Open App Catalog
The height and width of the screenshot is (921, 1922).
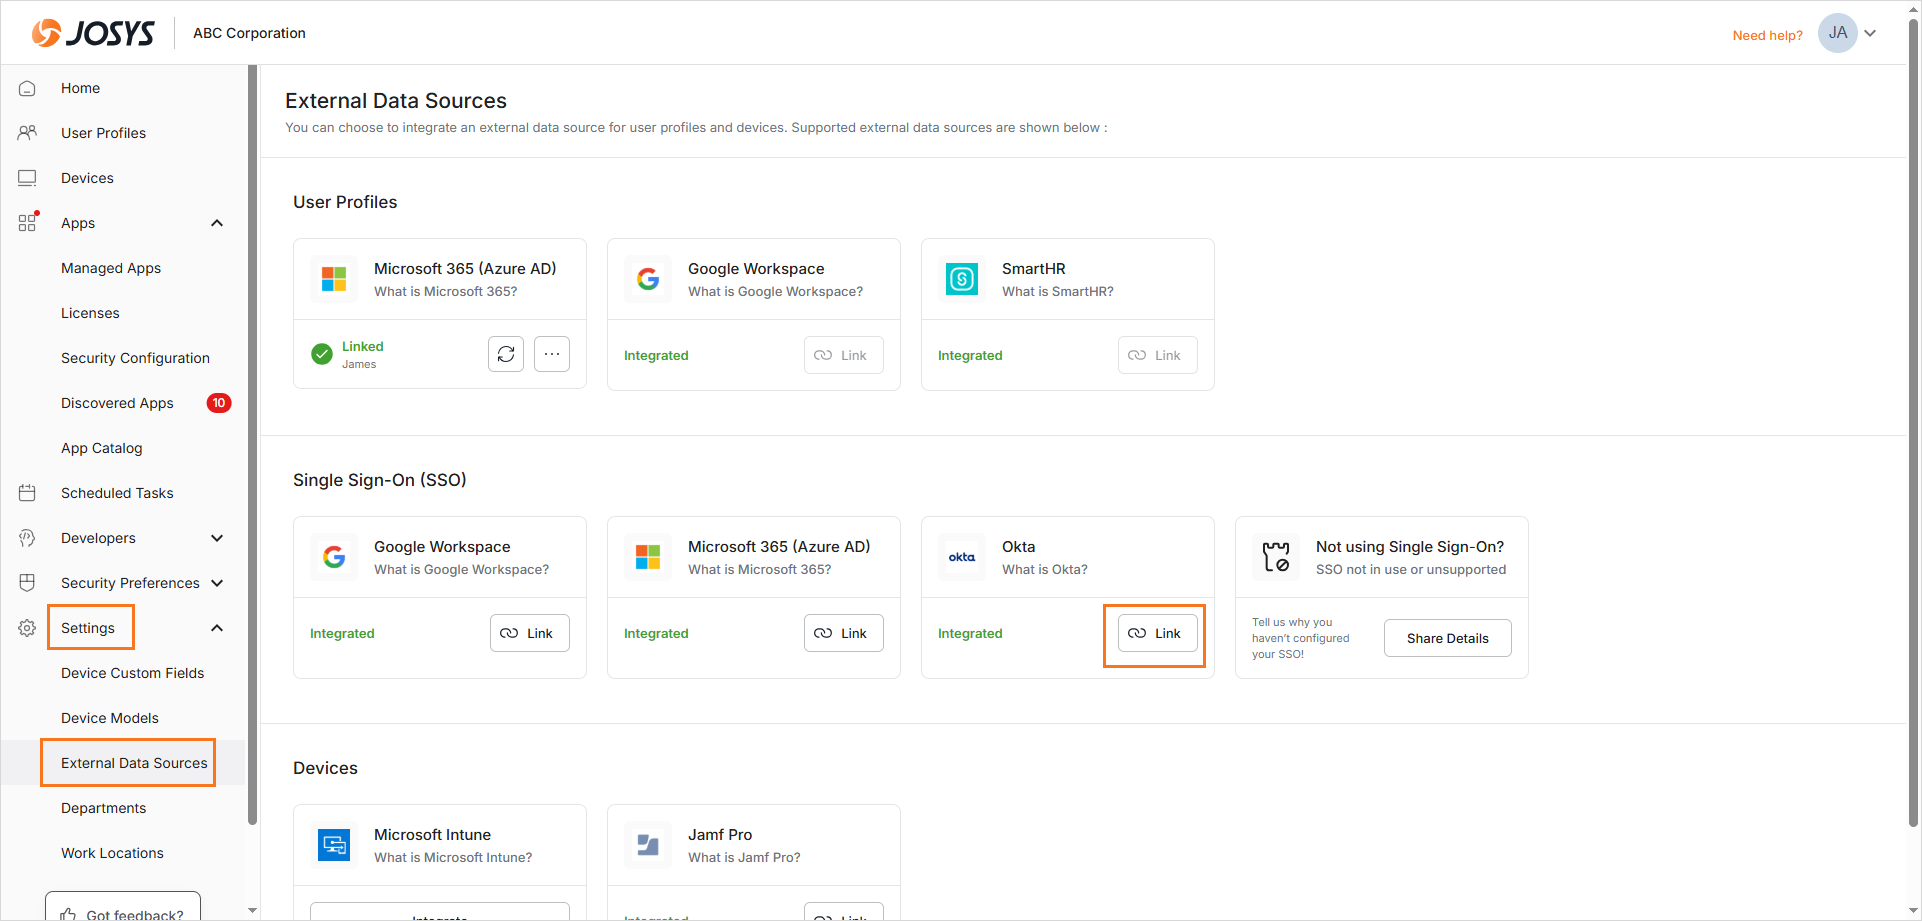point(101,448)
